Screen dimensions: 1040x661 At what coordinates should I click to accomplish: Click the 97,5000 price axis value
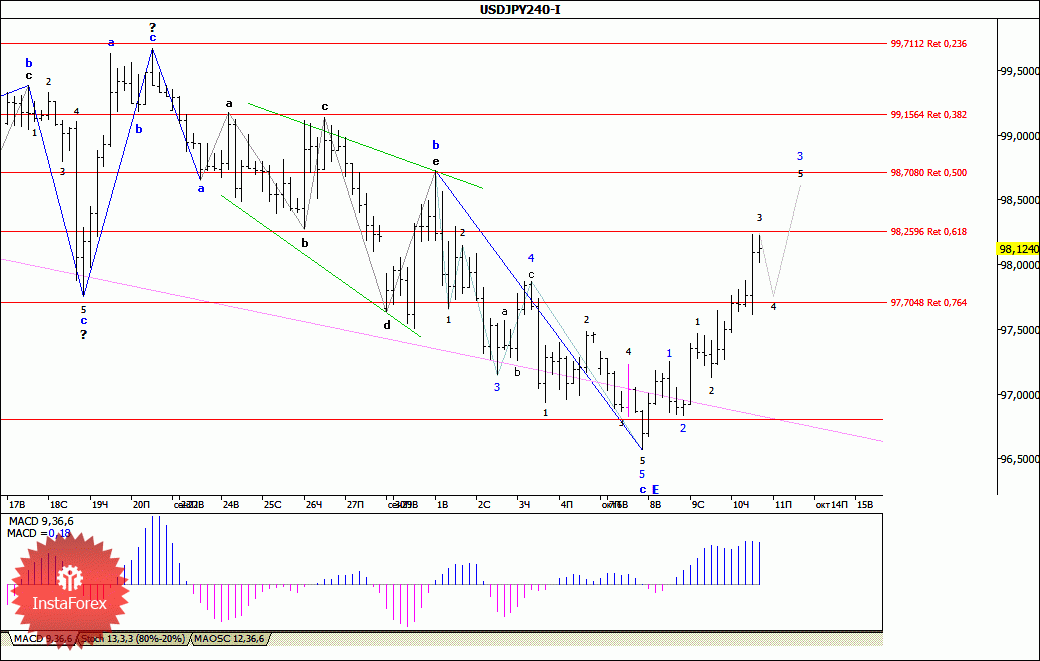(x=1019, y=330)
